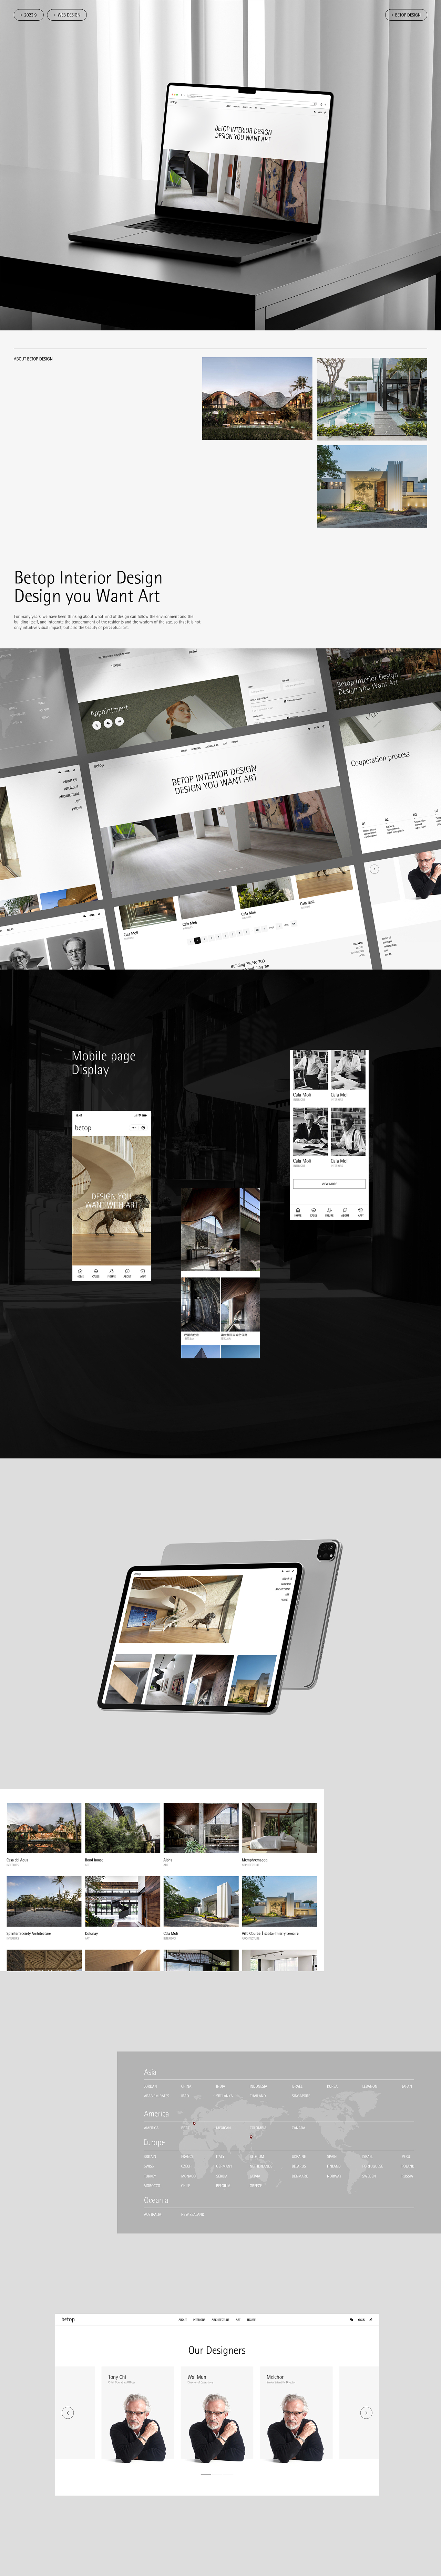Open the Wai Mun designer card
Viewport: 441px width, 2576px height.
point(217,2415)
